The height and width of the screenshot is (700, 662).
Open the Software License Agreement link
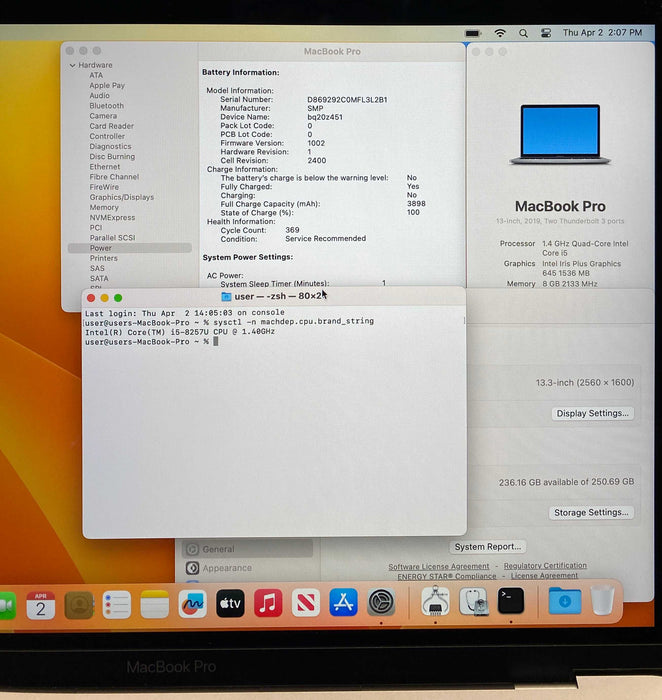(439, 567)
